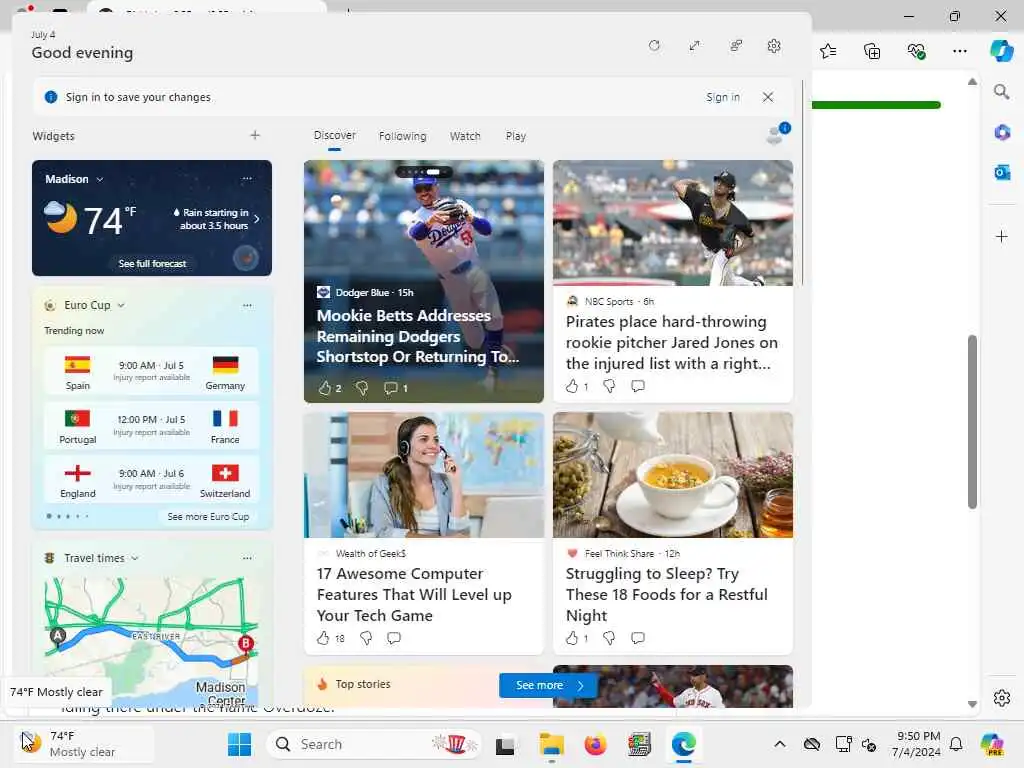Open the Edge Favorites star icon
Viewport: 1024px width, 768px height.
[828, 51]
